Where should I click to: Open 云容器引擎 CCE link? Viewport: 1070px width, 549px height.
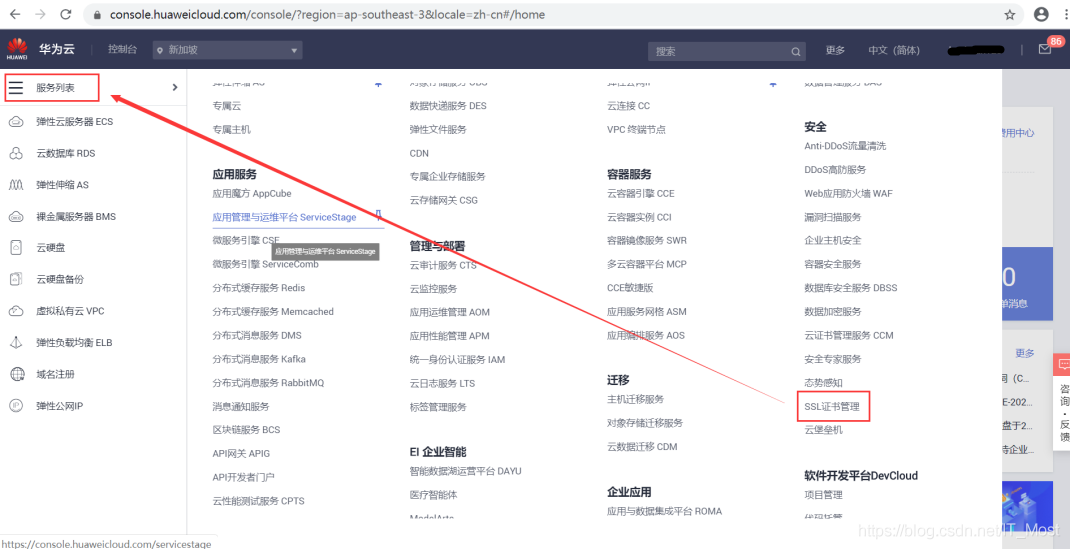[641, 194]
